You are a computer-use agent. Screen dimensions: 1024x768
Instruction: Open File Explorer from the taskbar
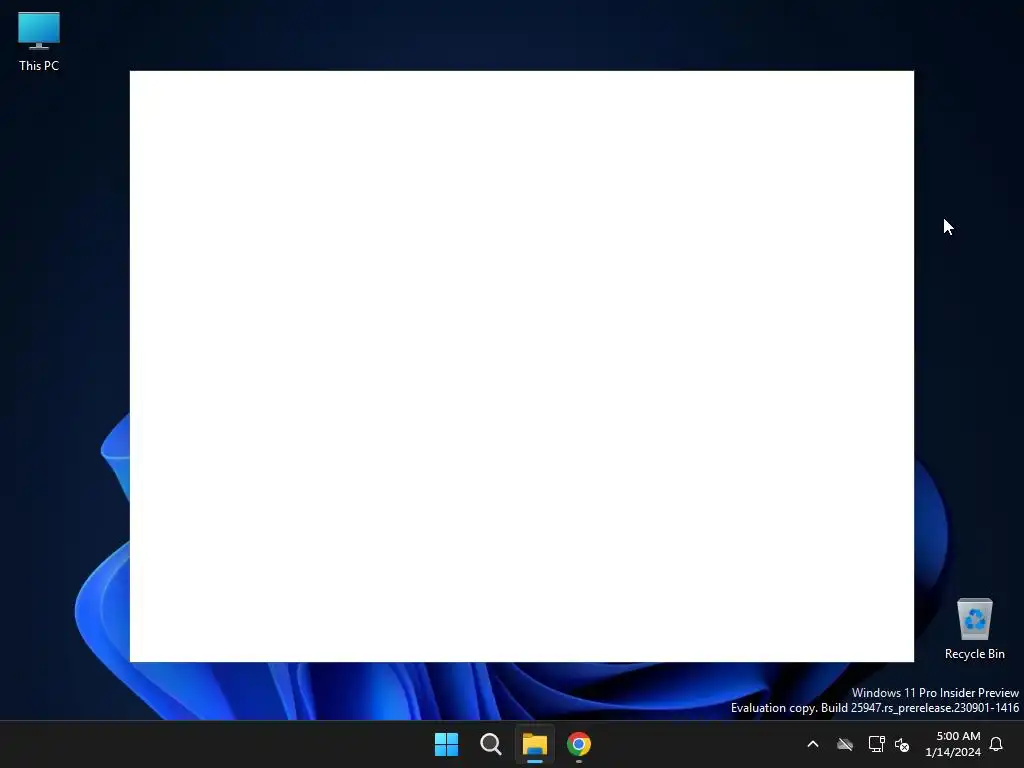pos(534,744)
